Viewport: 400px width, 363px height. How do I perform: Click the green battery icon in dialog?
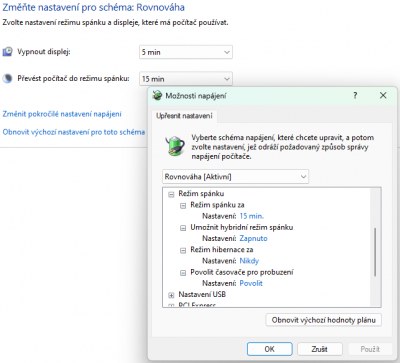click(175, 146)
